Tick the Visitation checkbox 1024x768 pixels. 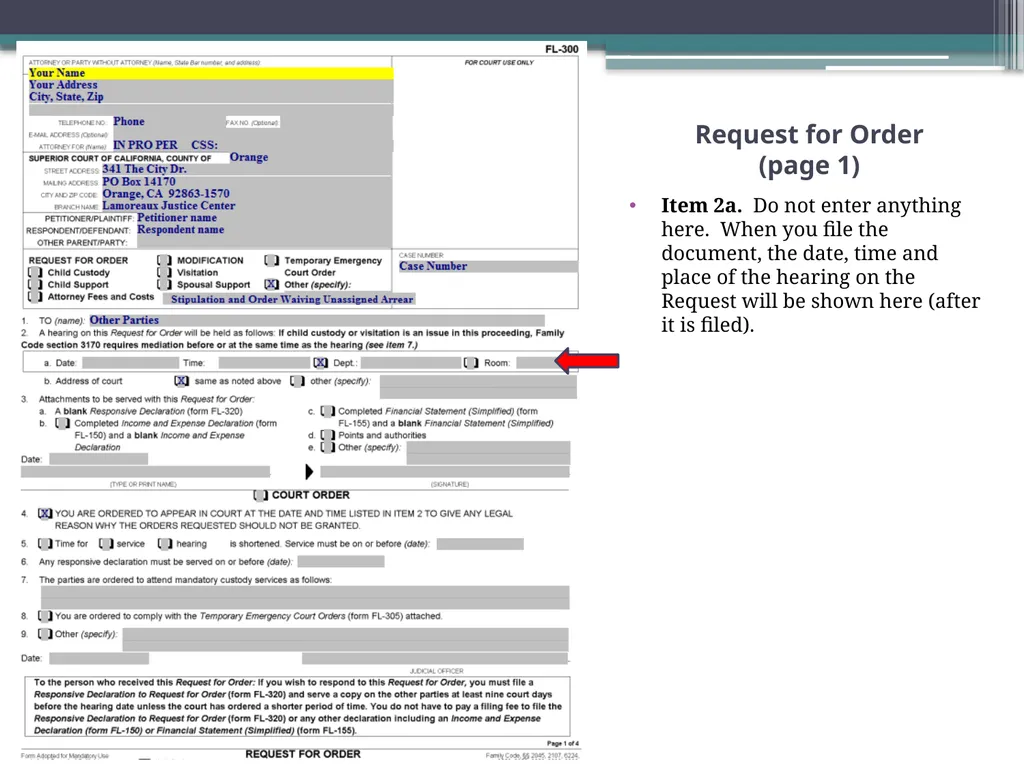tap(165, 272)
